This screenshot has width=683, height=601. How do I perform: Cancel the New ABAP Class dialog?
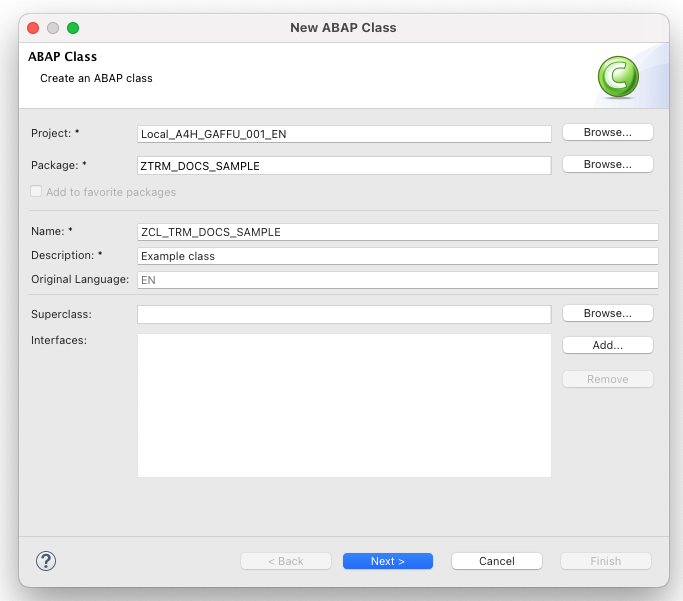click(497, 561)
